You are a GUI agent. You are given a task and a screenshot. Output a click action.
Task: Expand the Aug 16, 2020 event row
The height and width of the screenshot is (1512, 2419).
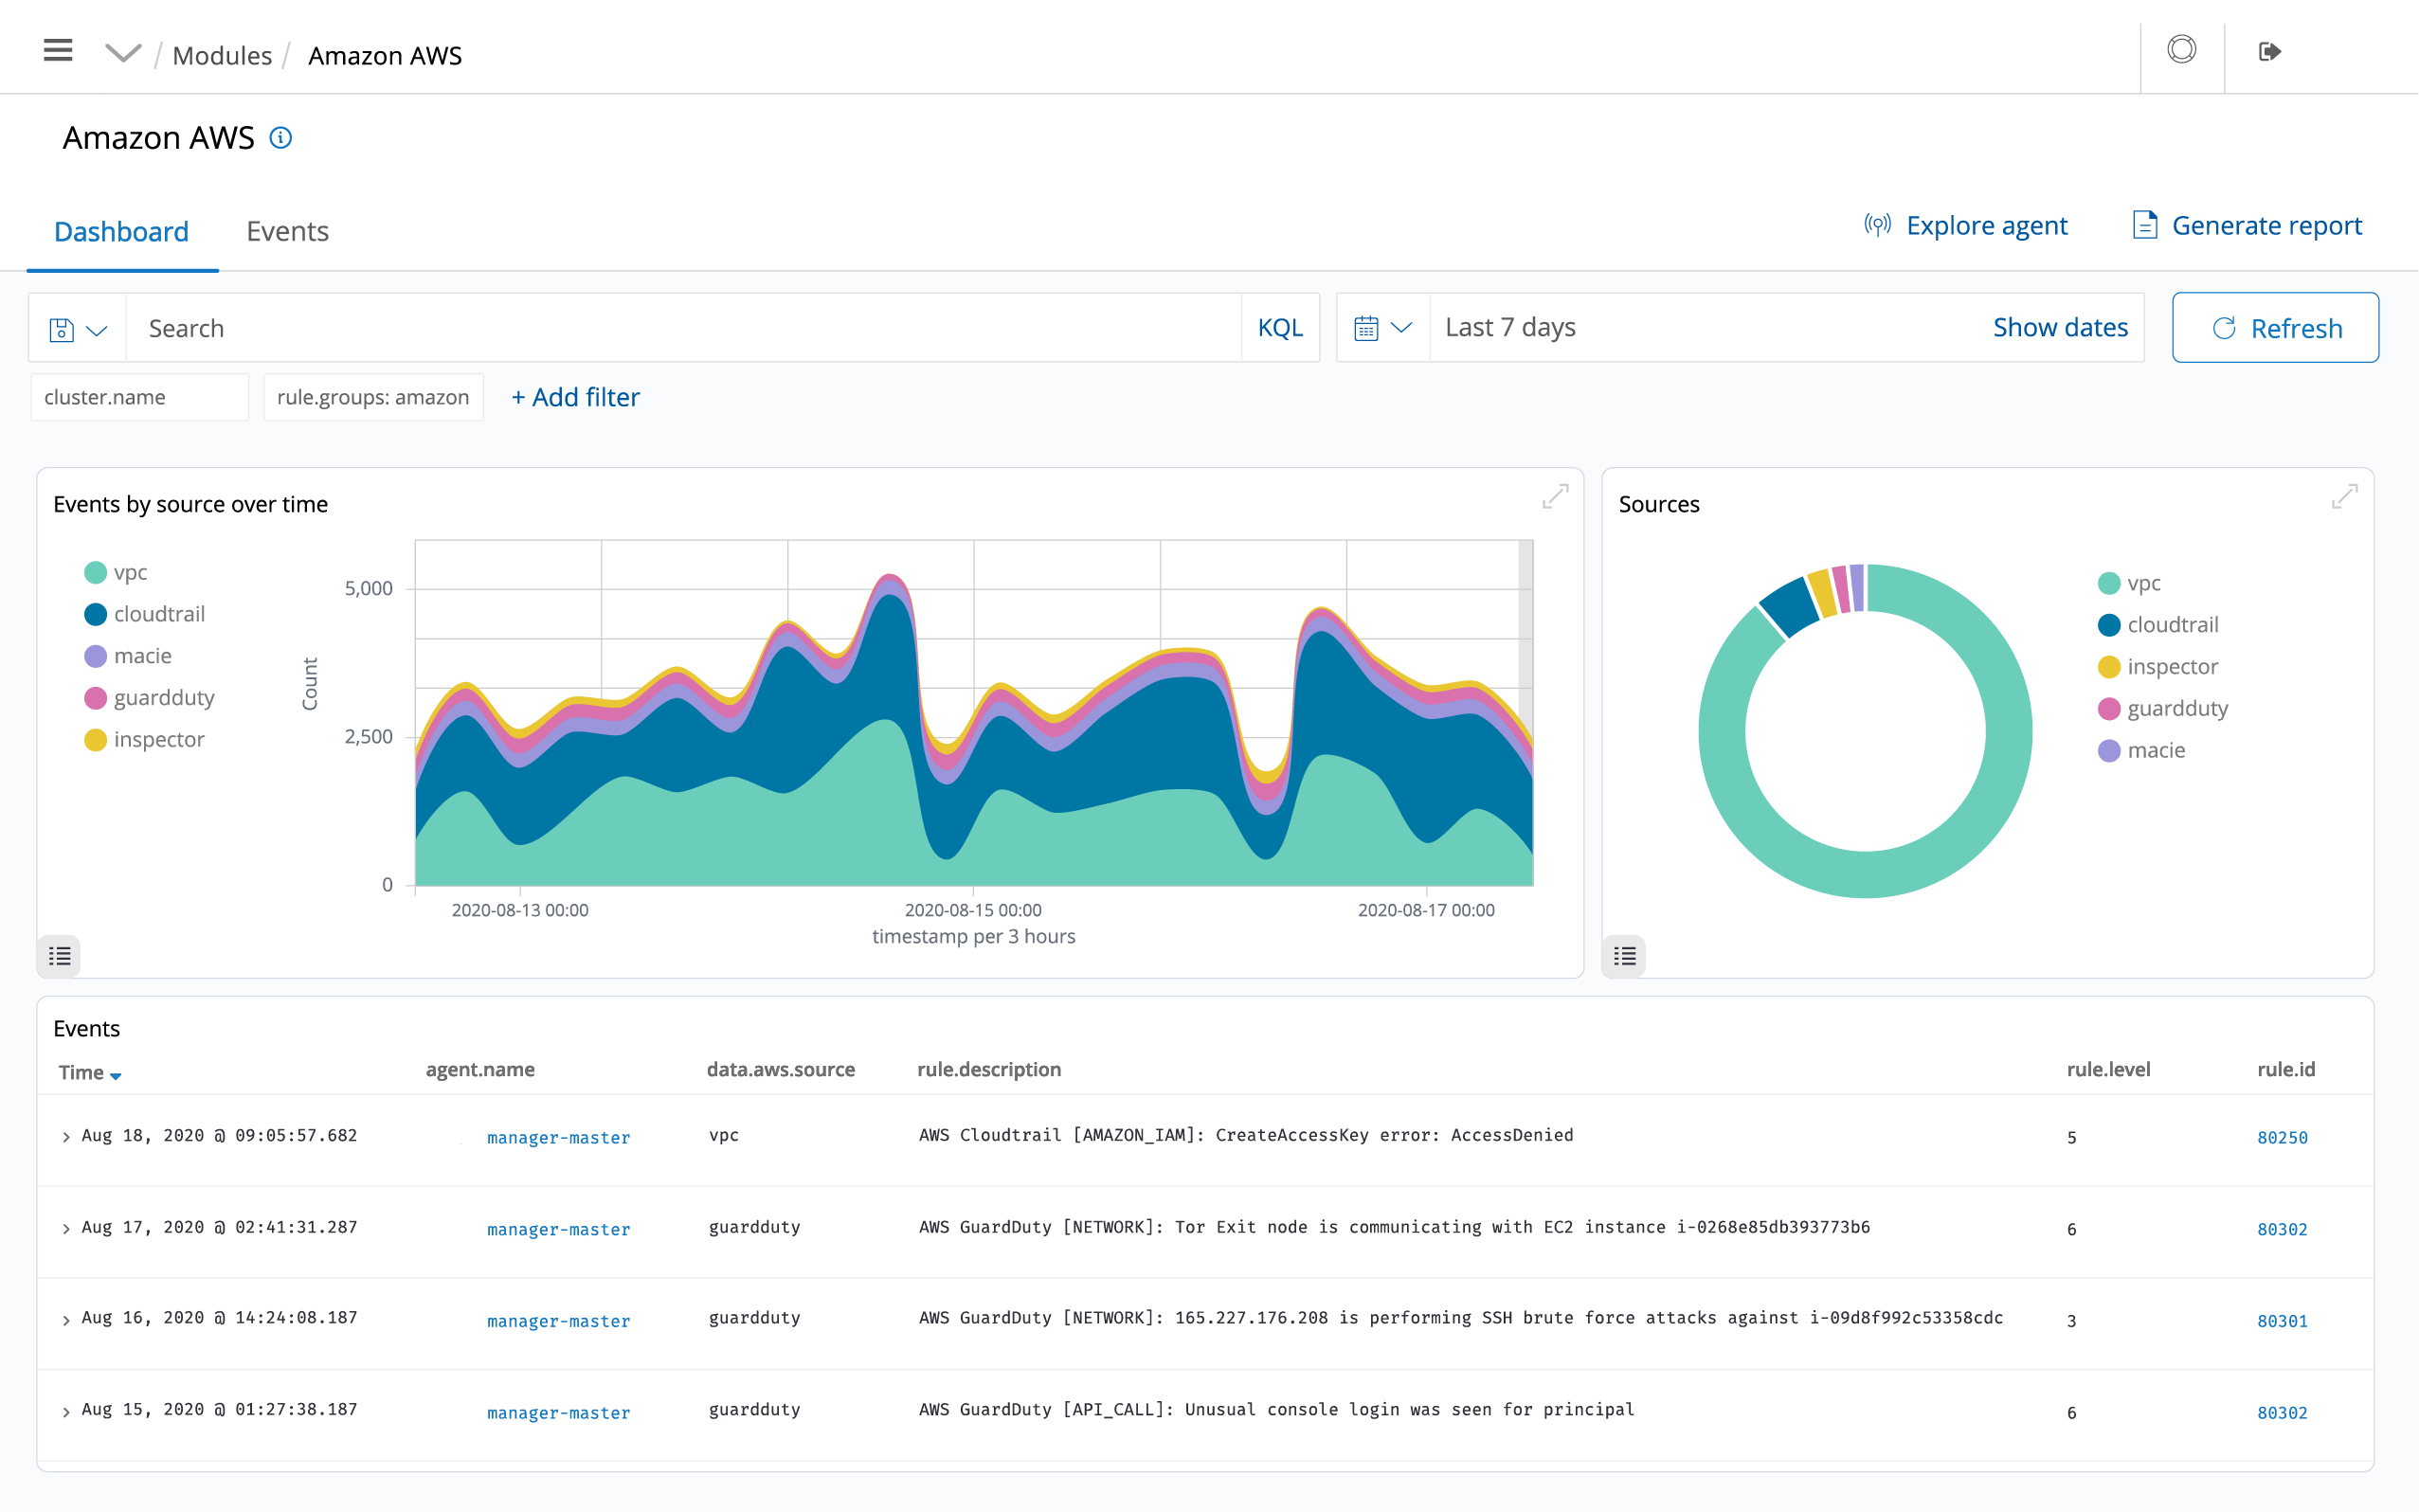tap(66, 1320)
